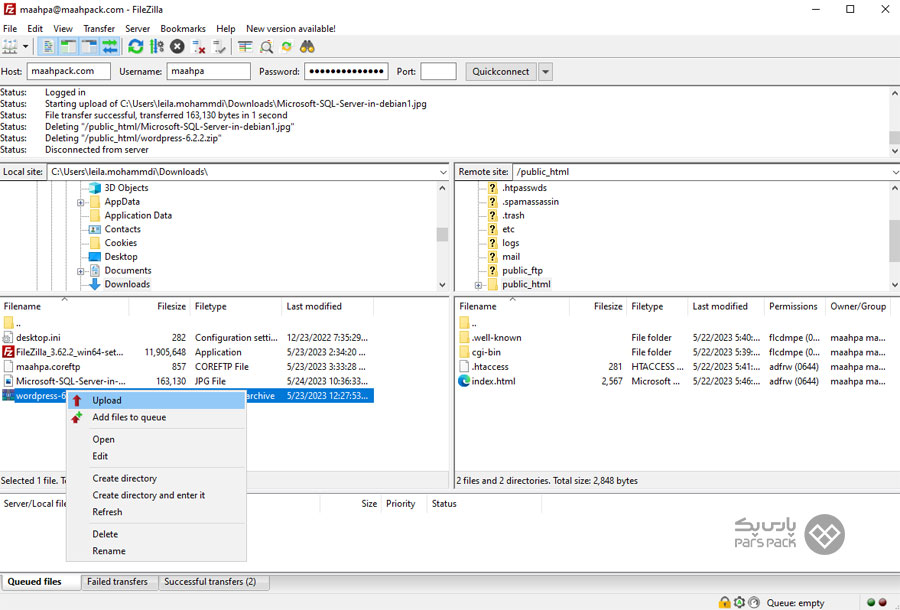Select the index.html Edge file icon
This screenshot has height=610, width=900.
(x=464, y=380)
